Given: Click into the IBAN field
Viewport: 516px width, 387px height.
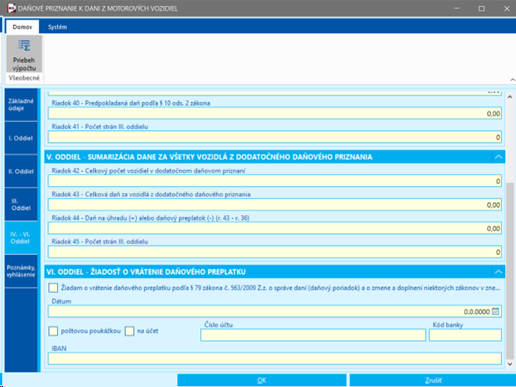Looking at the screenshot, I should 275,359.
